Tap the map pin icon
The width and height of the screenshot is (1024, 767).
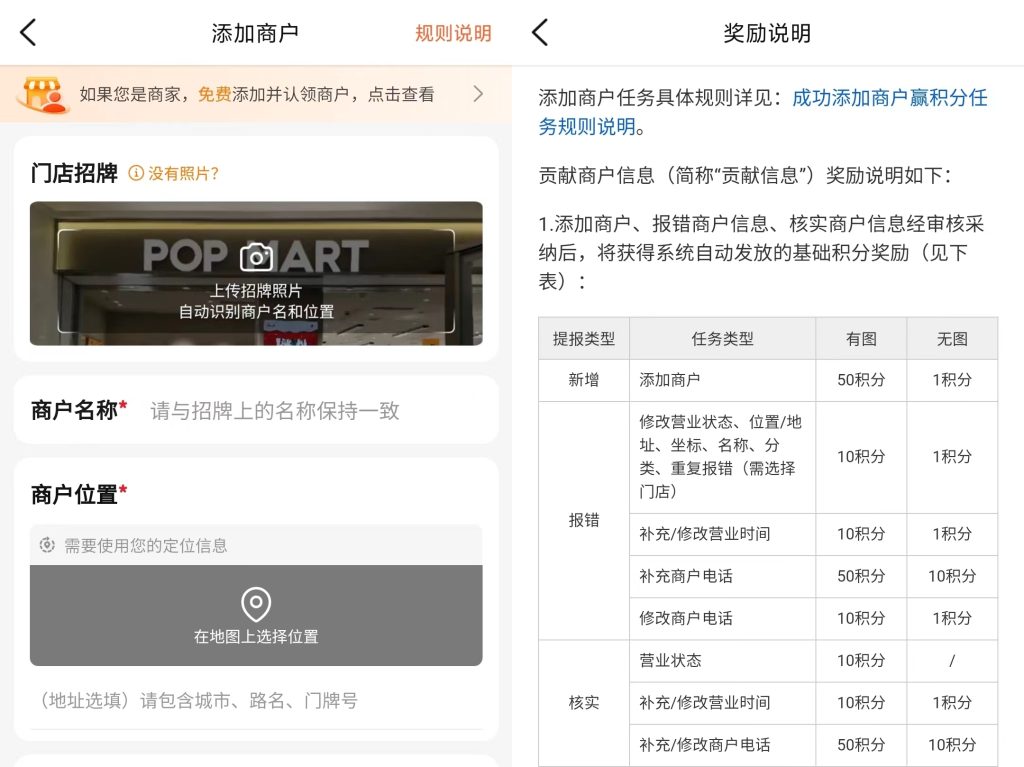pos(256,604)
